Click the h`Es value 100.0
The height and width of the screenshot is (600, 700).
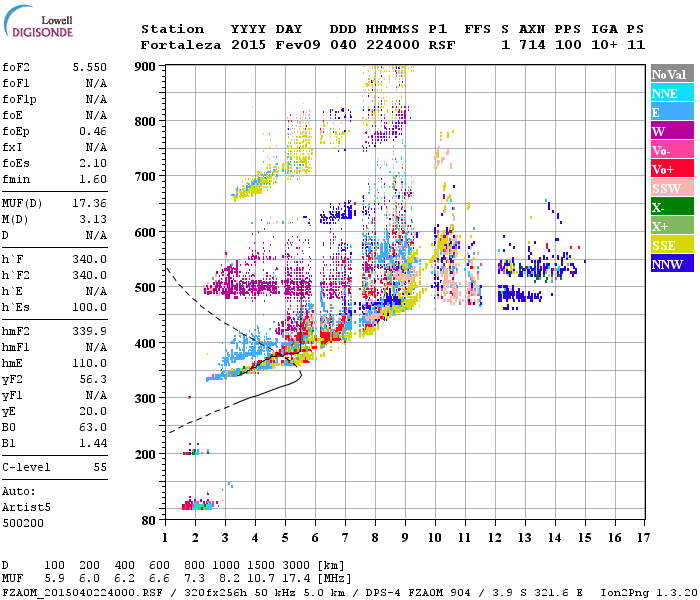(x=90, y=308)
